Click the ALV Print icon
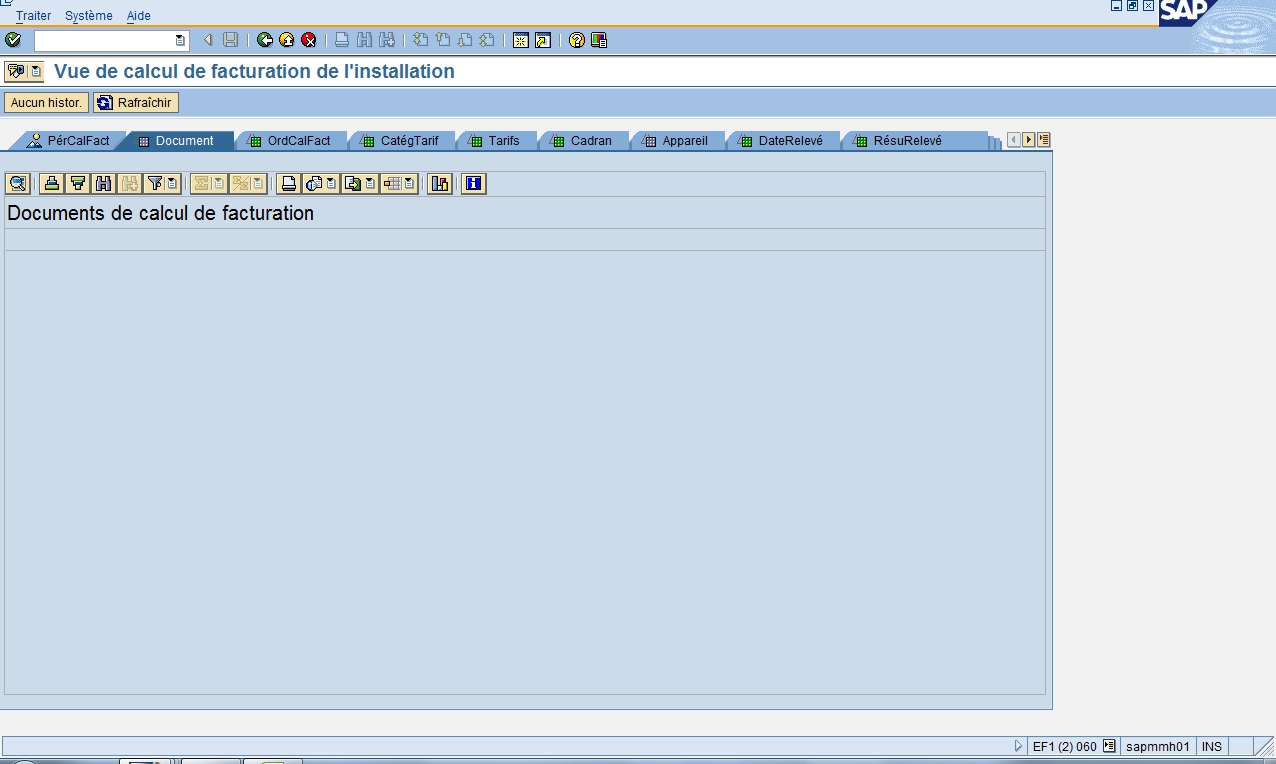Screen dimensions: 1276x764 point(288,183)
